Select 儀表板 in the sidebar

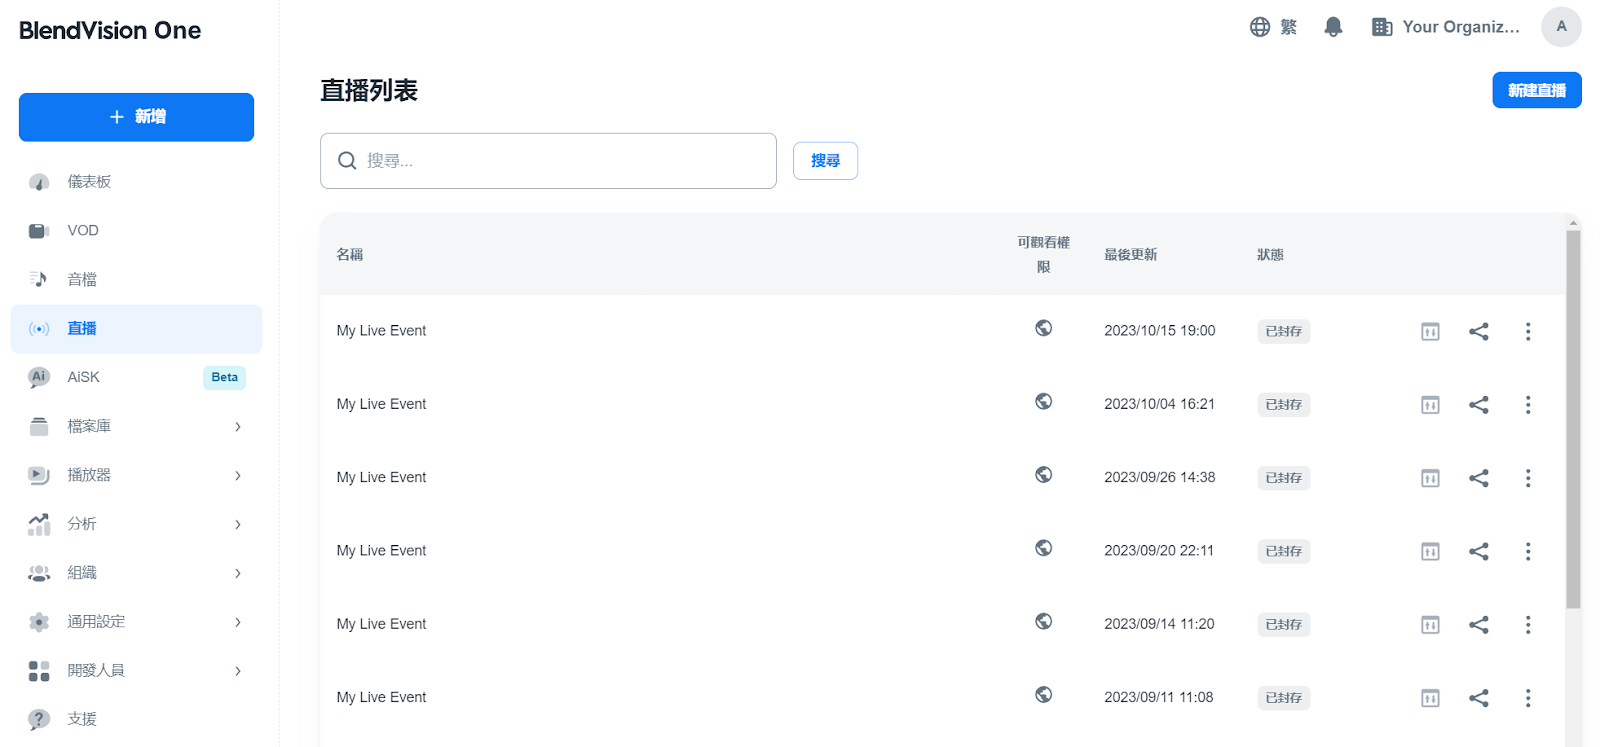(89, 182)
